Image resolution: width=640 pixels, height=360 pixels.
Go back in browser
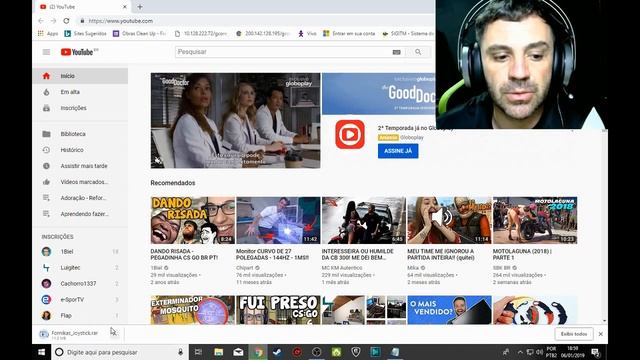[41, 21]
